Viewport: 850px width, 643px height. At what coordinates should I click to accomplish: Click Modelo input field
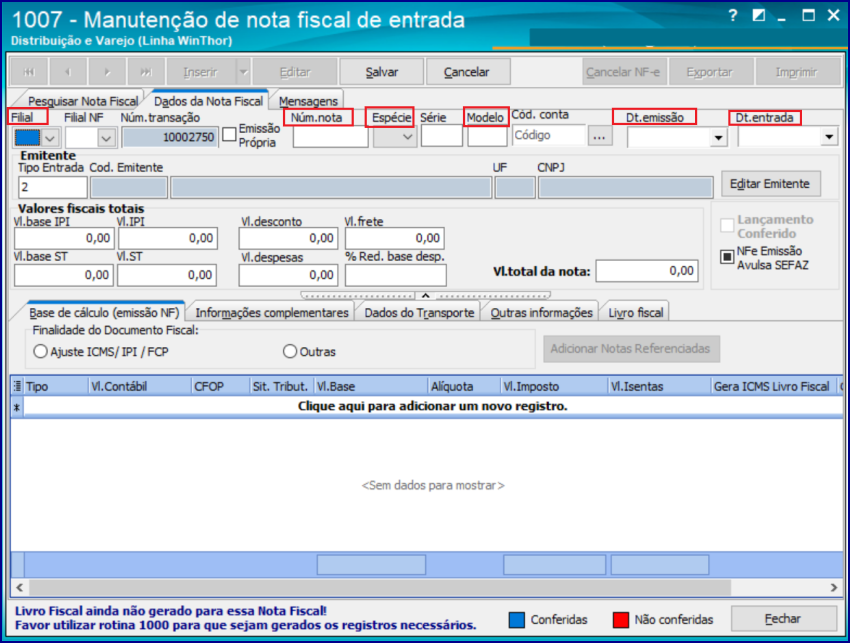click(x=487, y=136)
